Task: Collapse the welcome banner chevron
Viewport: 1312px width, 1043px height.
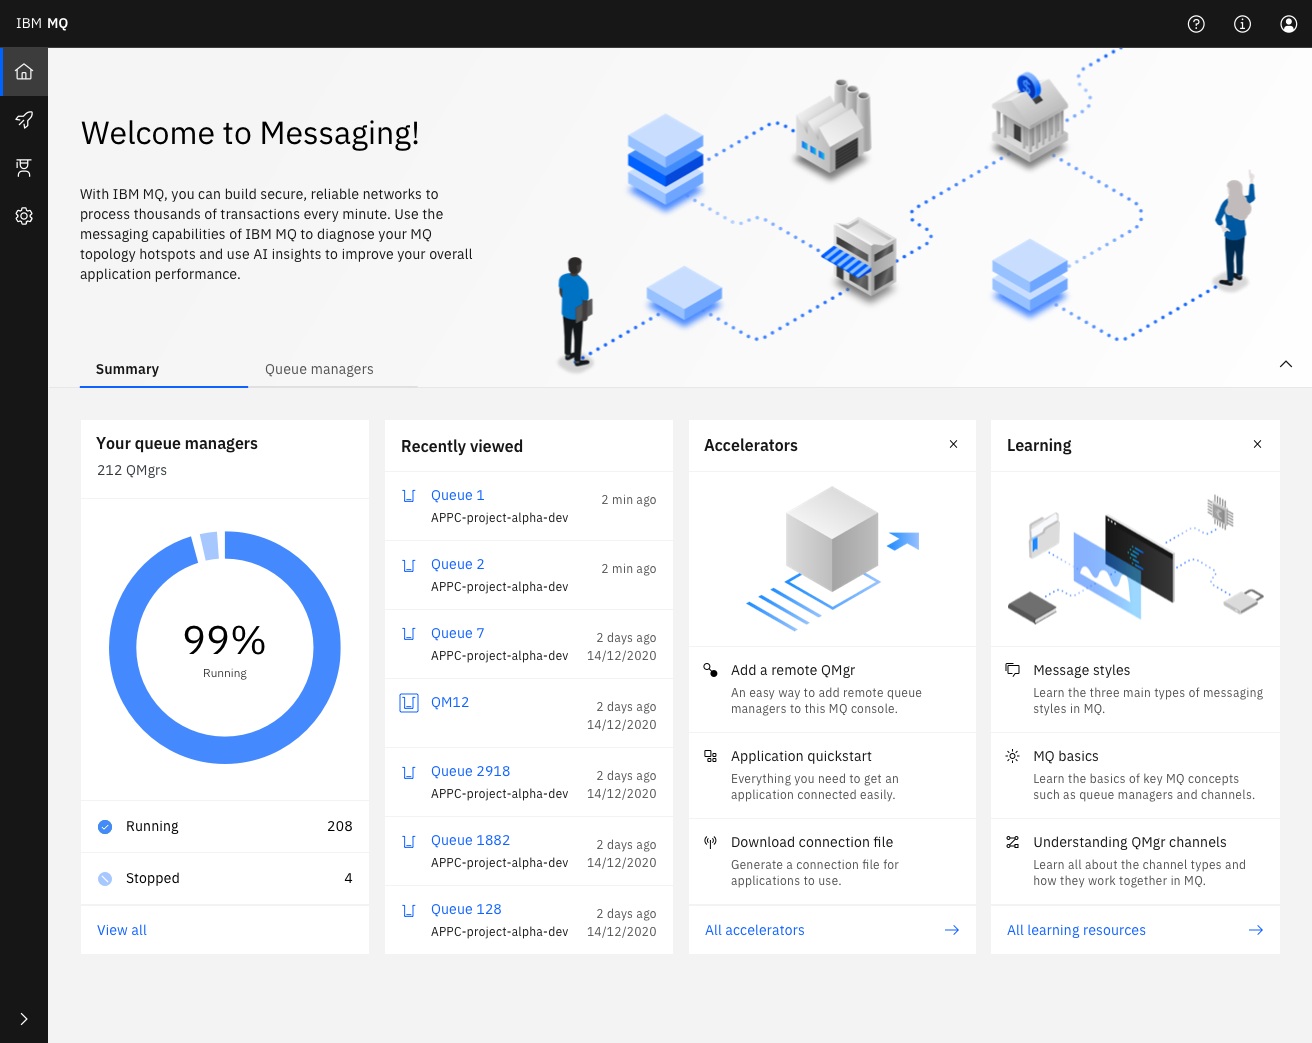Action: tap(1286, 364)
